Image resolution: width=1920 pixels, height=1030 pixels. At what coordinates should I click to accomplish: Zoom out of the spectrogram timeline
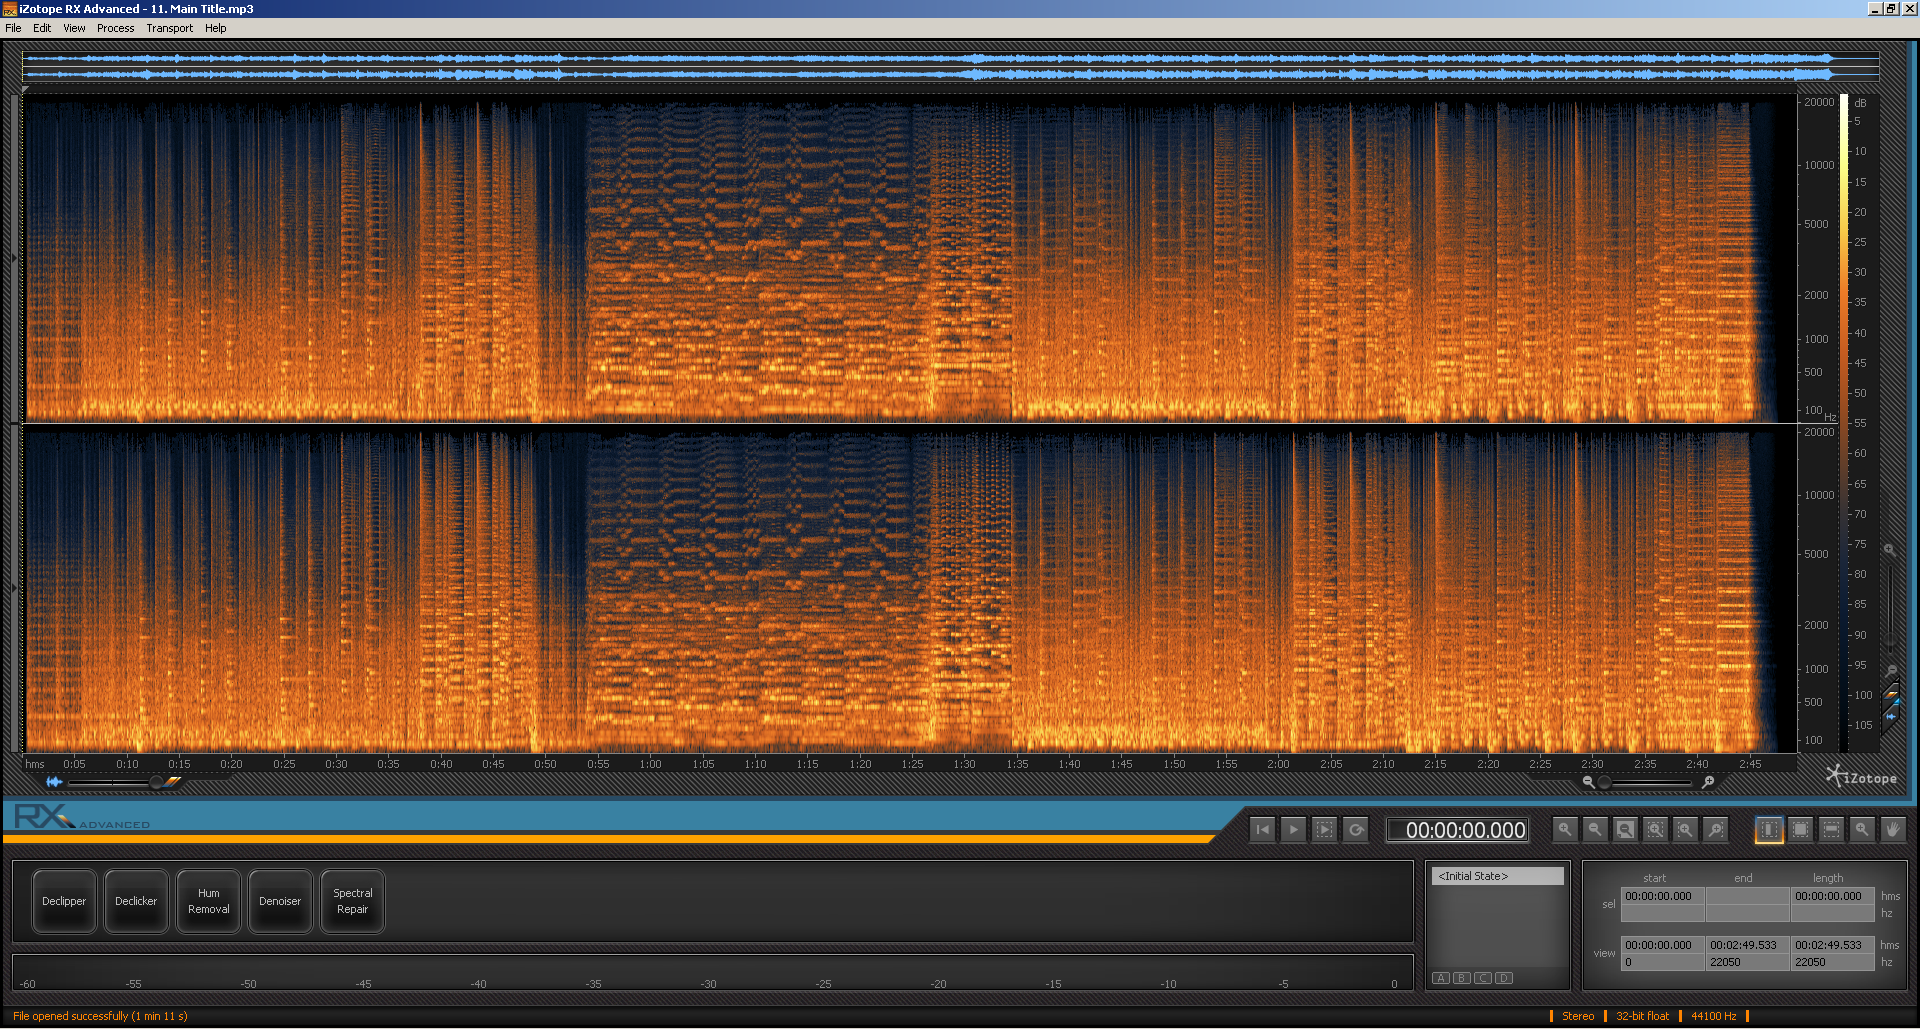coord(1594,829)
